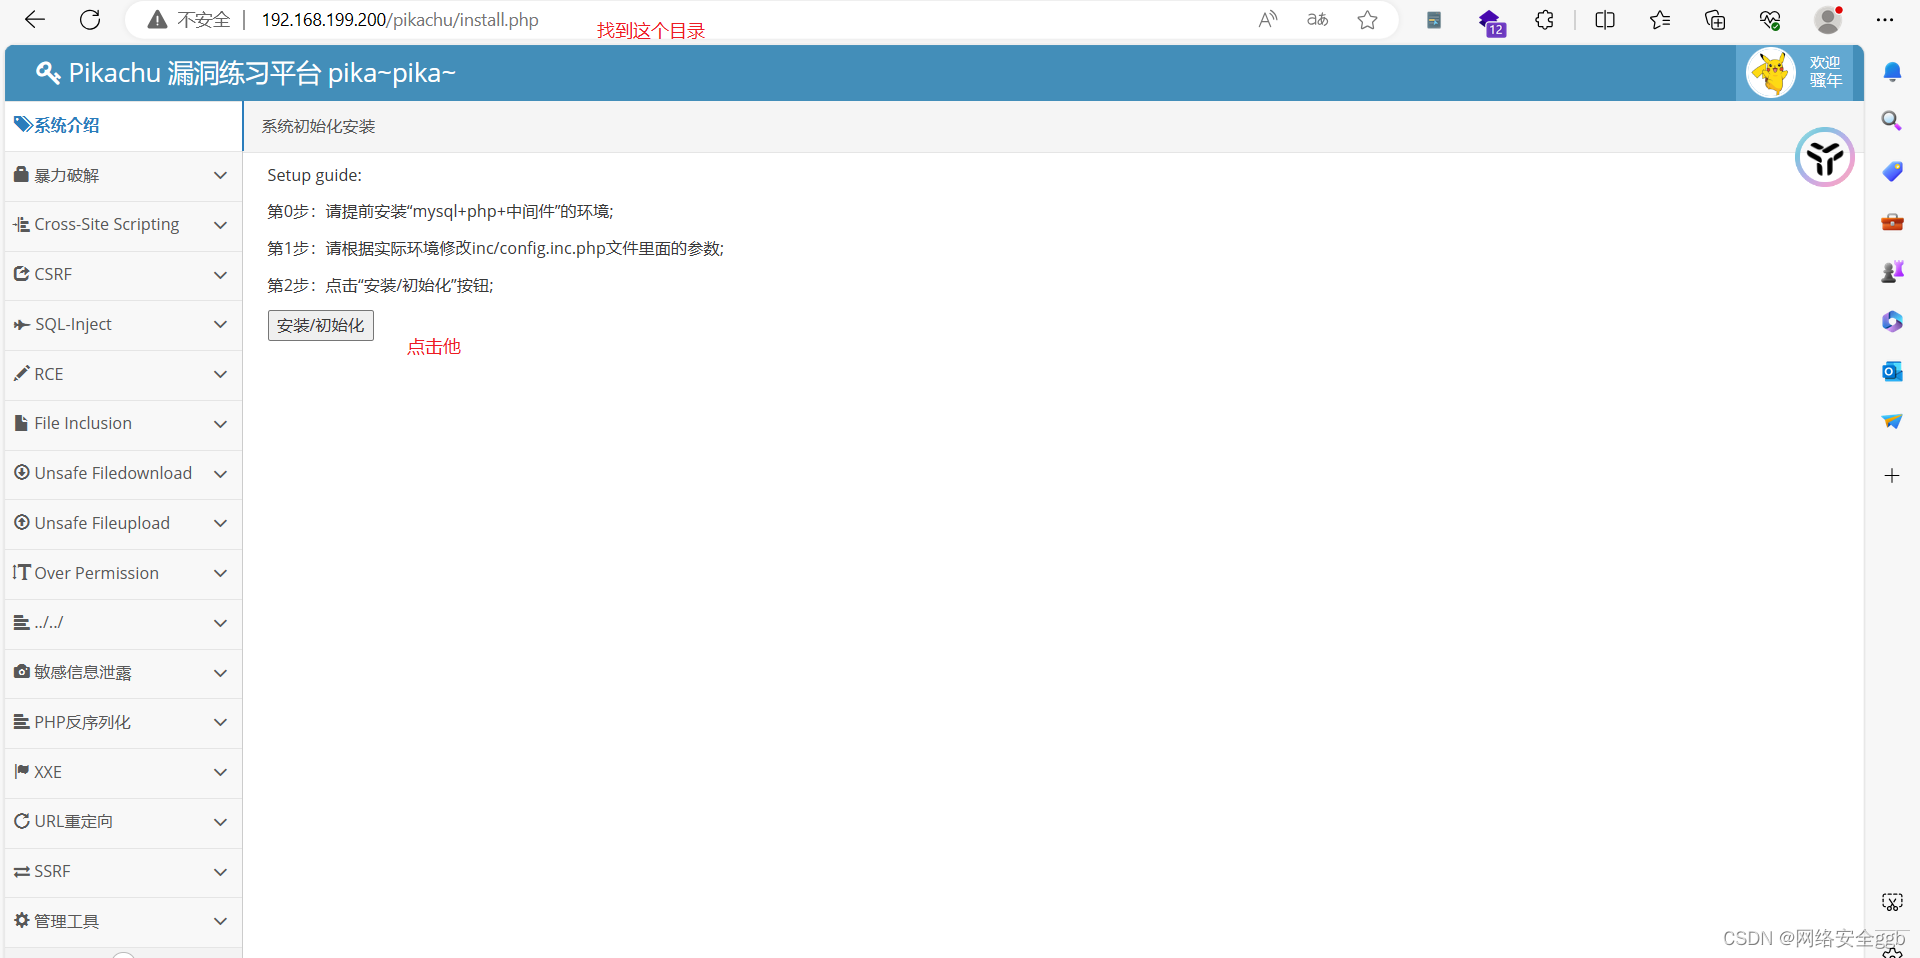The image size is (1920, 958).
Task: Click the 第2步 安装/初始化 instruction line
Action: pyautogui.click(x=380, y=285)
